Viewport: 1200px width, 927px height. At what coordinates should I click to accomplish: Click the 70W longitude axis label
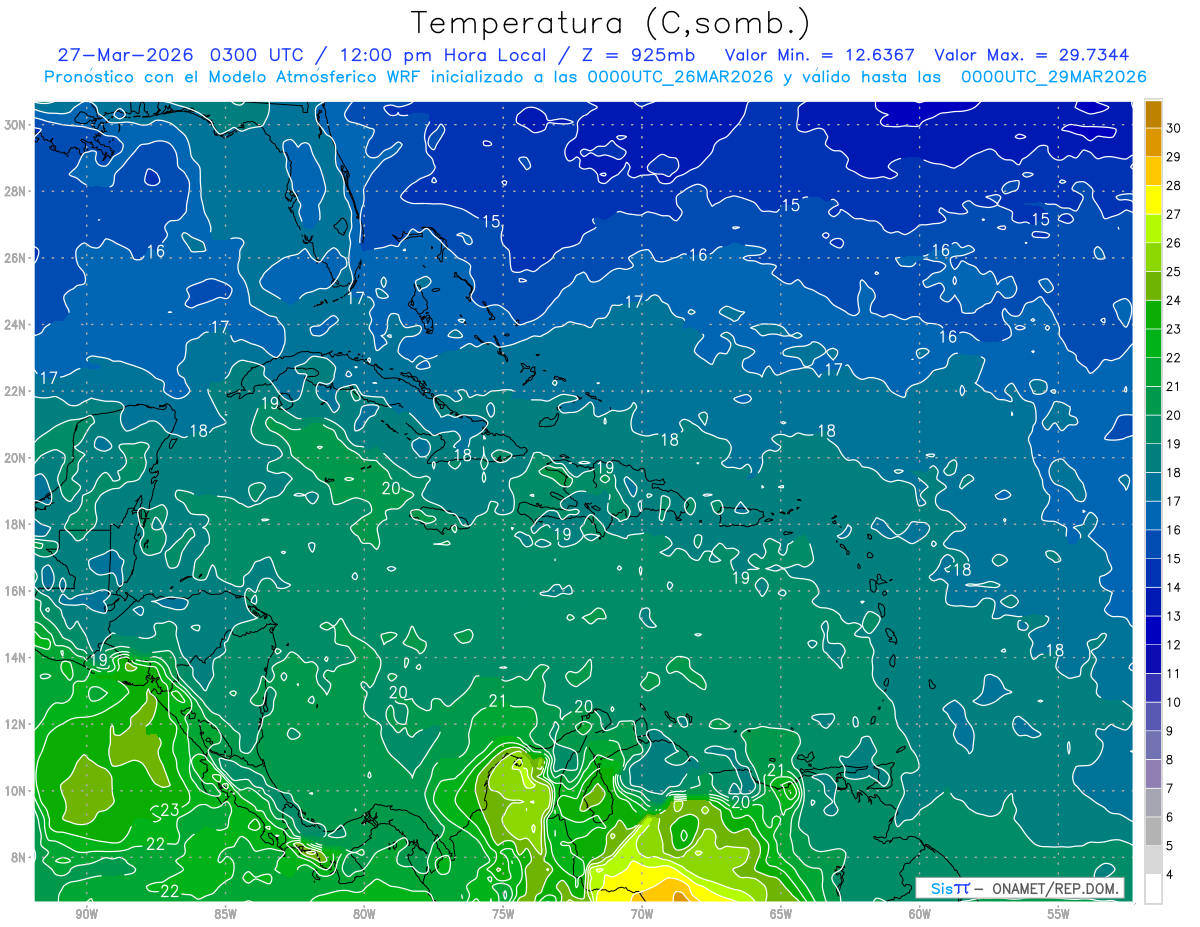click(x=642, y=914)
